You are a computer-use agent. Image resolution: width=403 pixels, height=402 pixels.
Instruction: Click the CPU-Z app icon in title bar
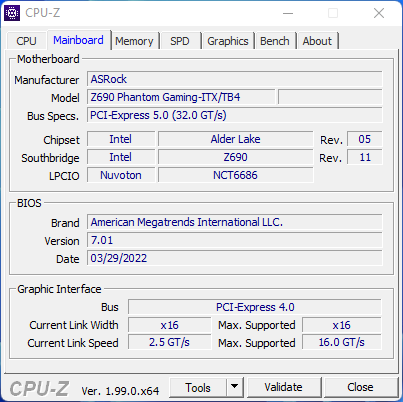(12, 13)
